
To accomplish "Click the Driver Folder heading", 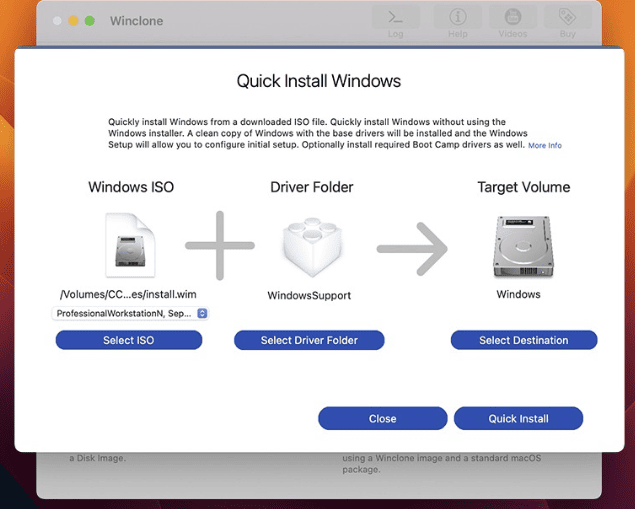I will (x=311, y=187).
